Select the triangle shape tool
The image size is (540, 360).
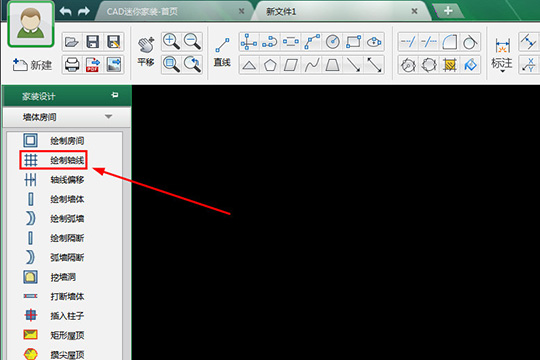coord(249,65)
